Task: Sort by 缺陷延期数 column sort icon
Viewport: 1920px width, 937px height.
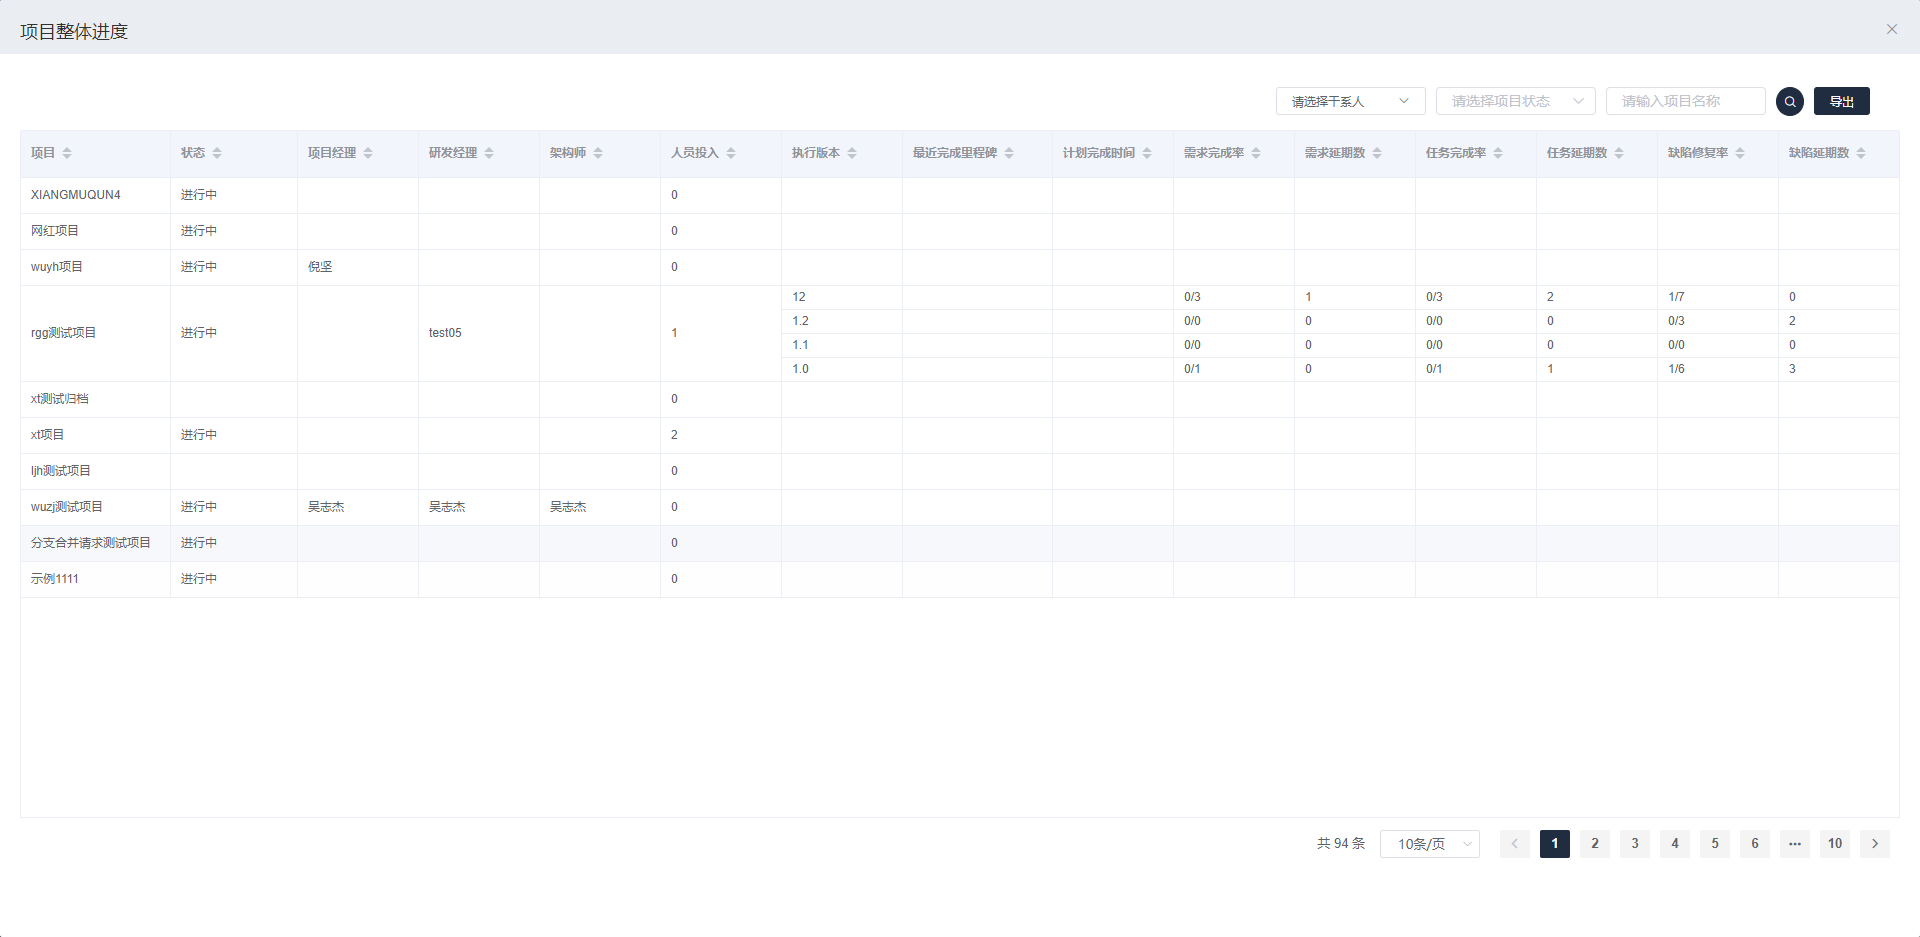Action: point(1861,153)
